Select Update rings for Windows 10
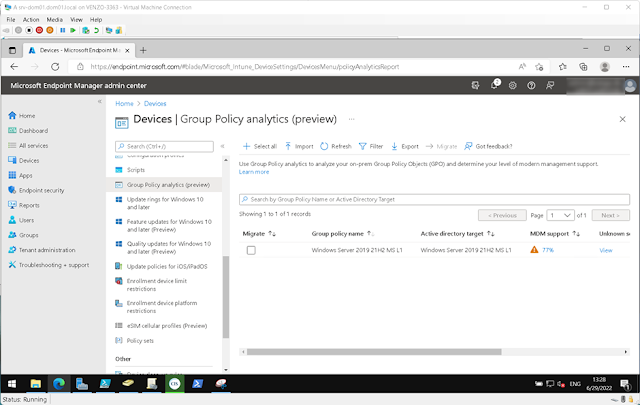The height and width of the screenshot is (405, 640). [x=164, y=203]
